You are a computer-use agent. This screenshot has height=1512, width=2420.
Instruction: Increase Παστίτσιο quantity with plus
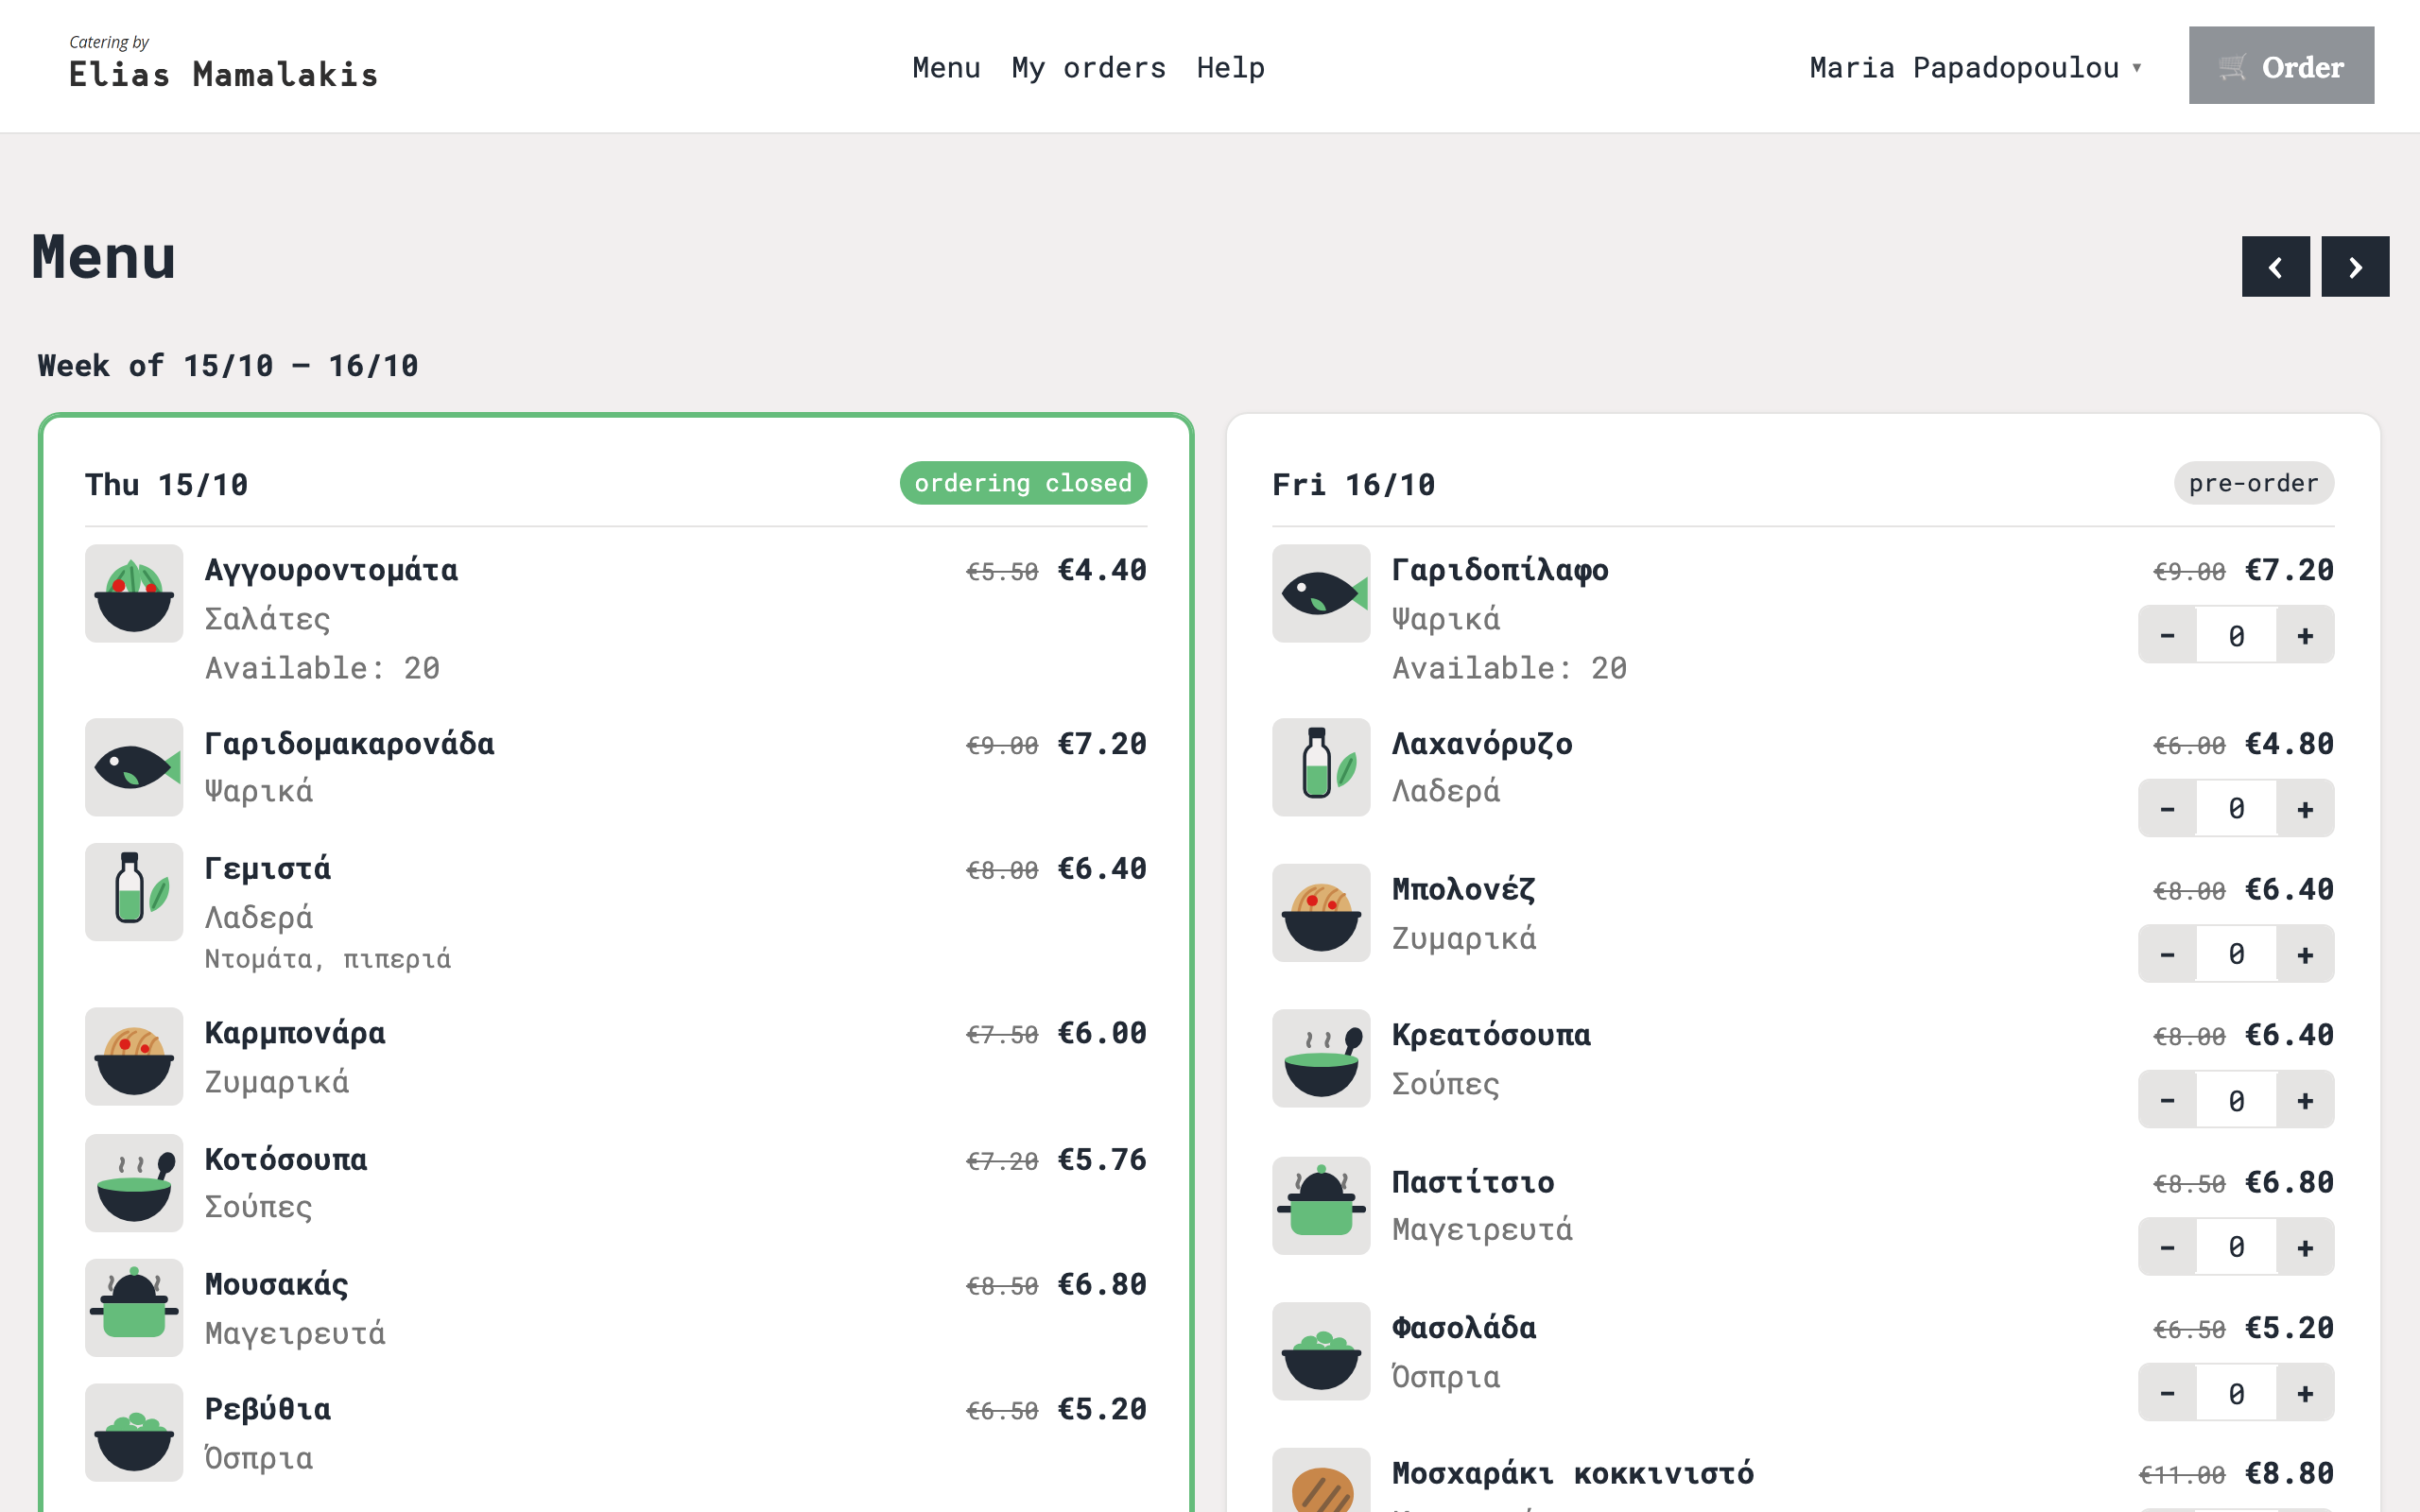point(2305,1247)
